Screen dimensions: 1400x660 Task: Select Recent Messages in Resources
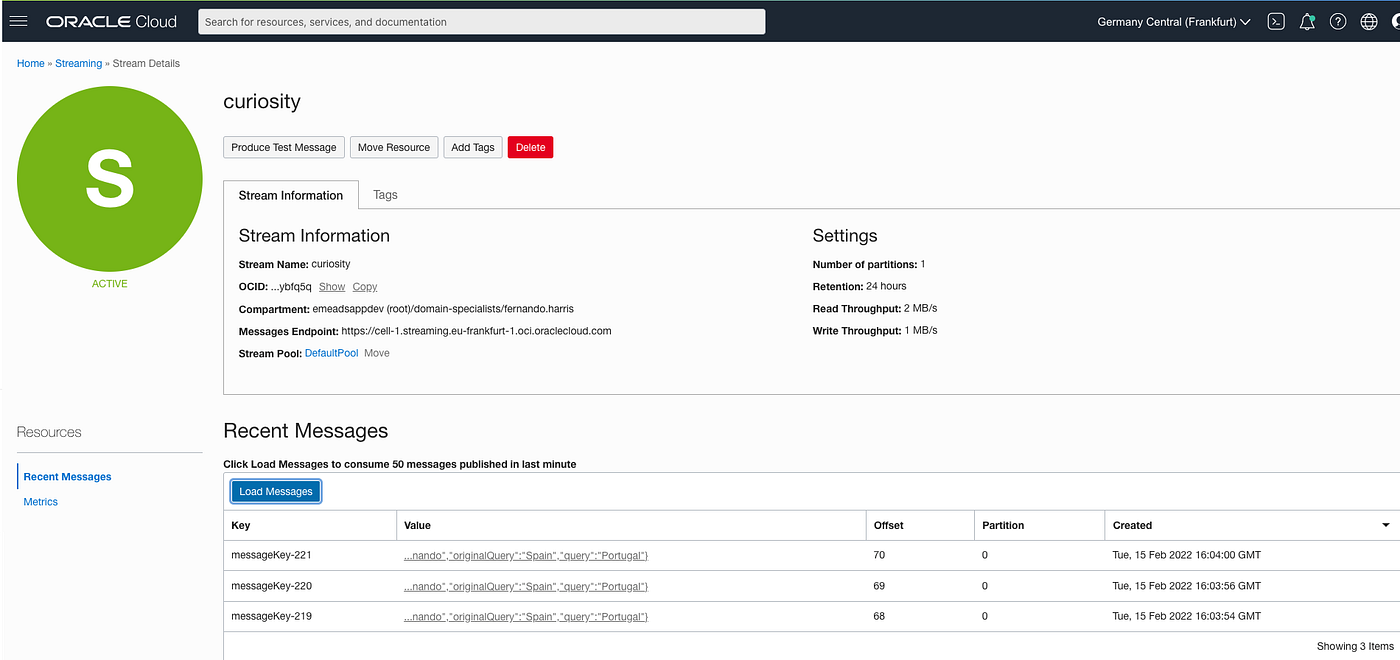point(67,477)
